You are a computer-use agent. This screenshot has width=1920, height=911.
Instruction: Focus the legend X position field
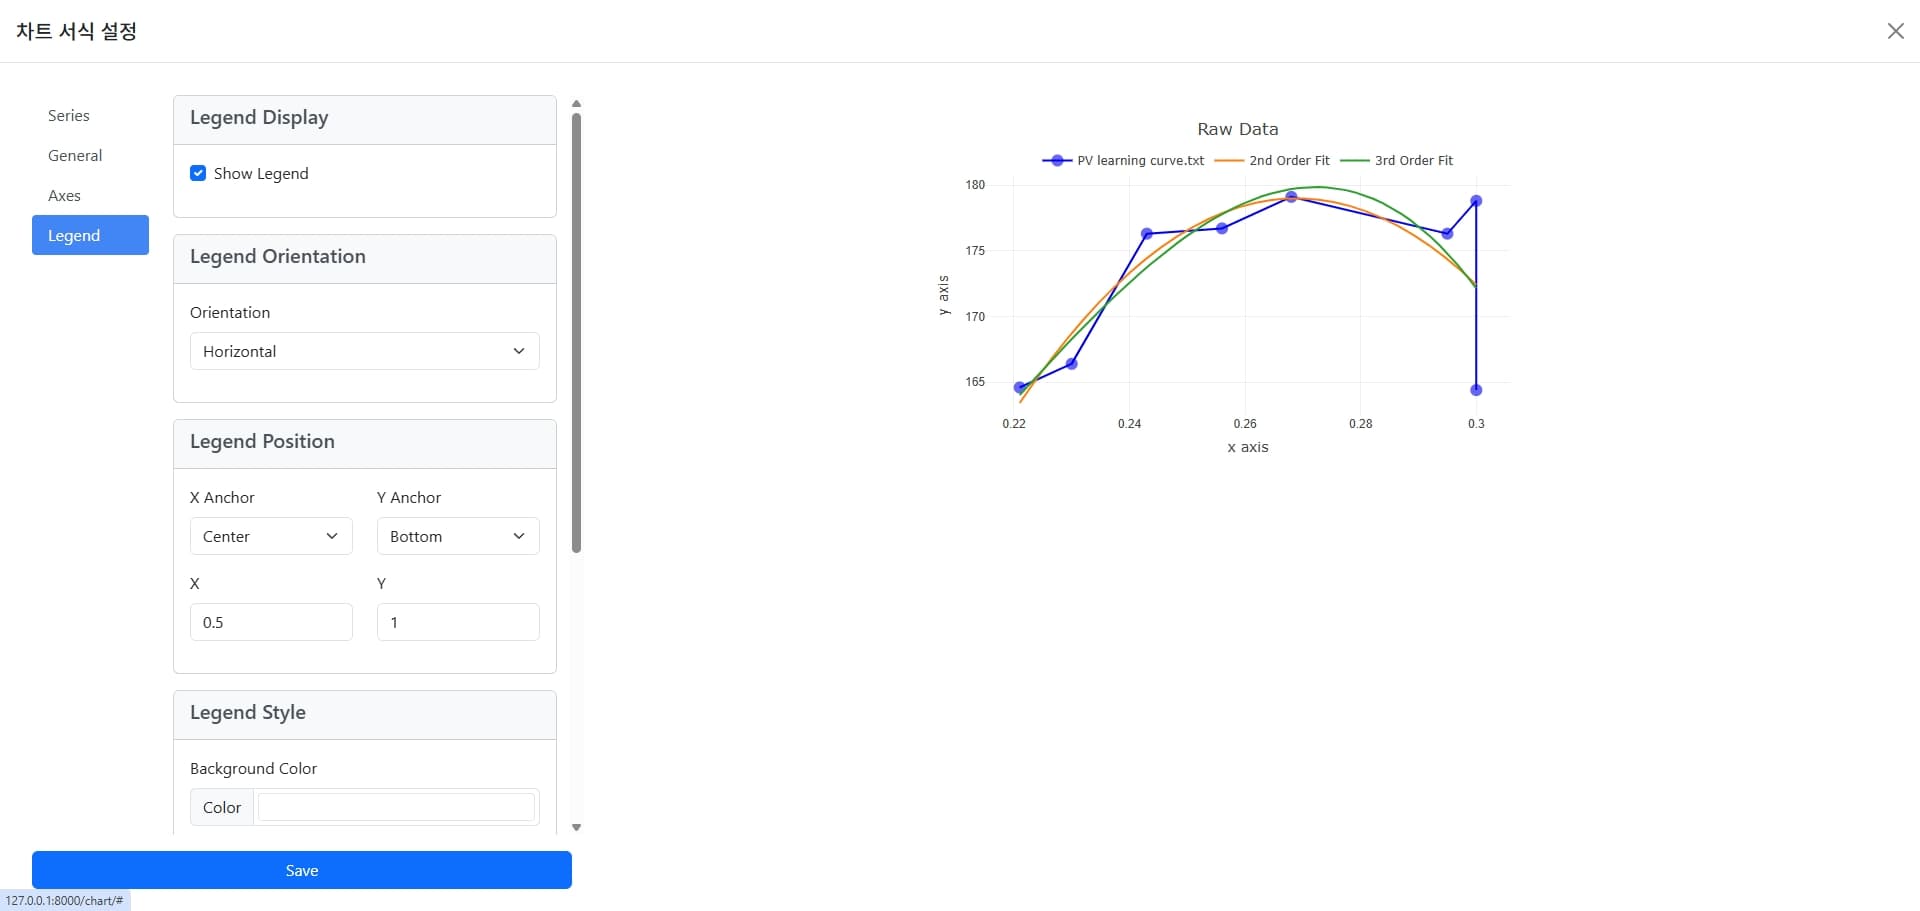271,622
